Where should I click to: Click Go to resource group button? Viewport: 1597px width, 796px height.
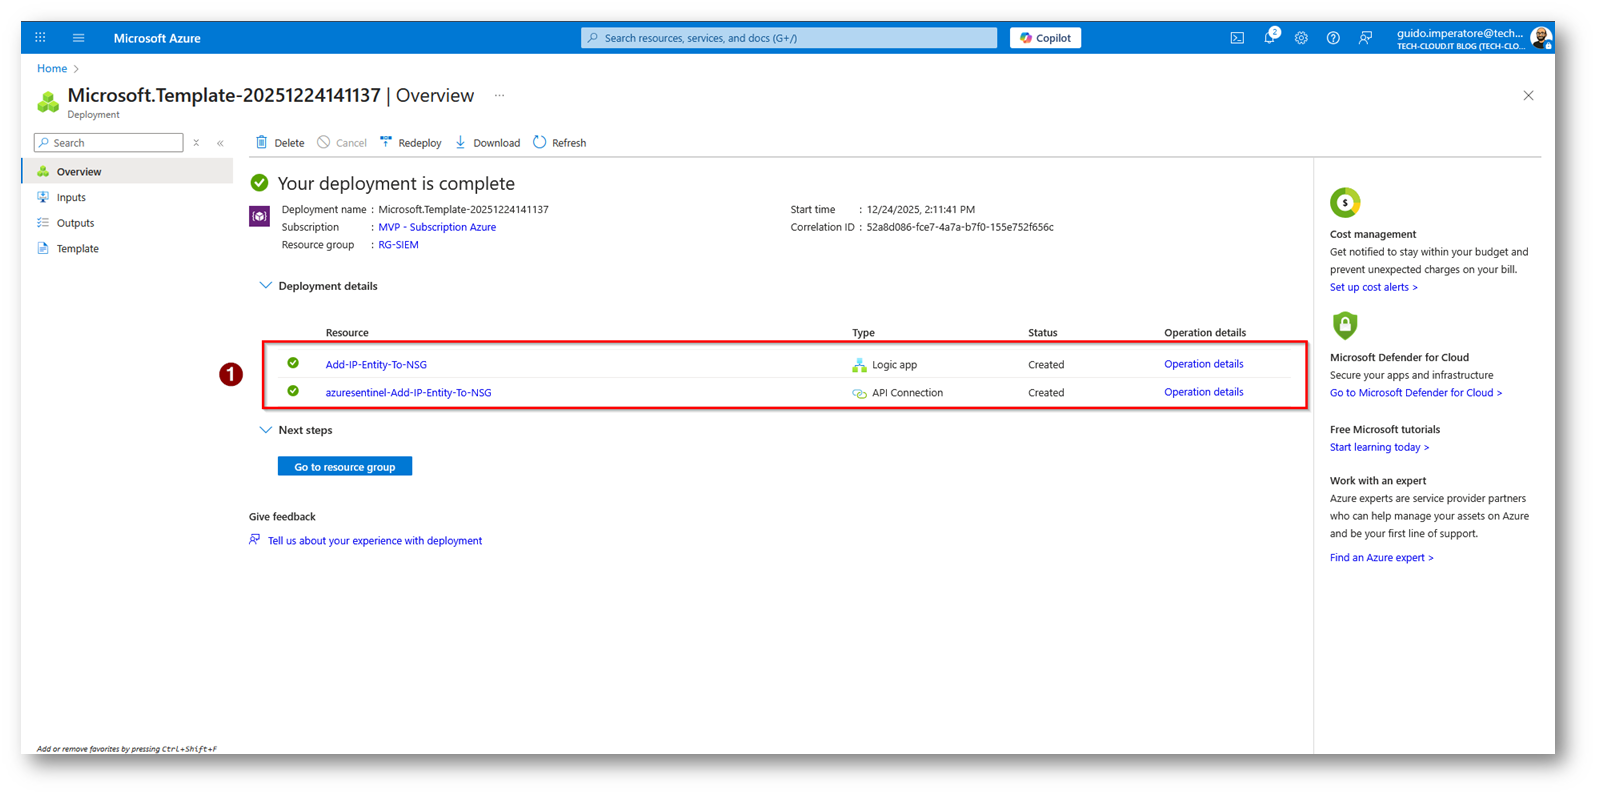(345, 467)
